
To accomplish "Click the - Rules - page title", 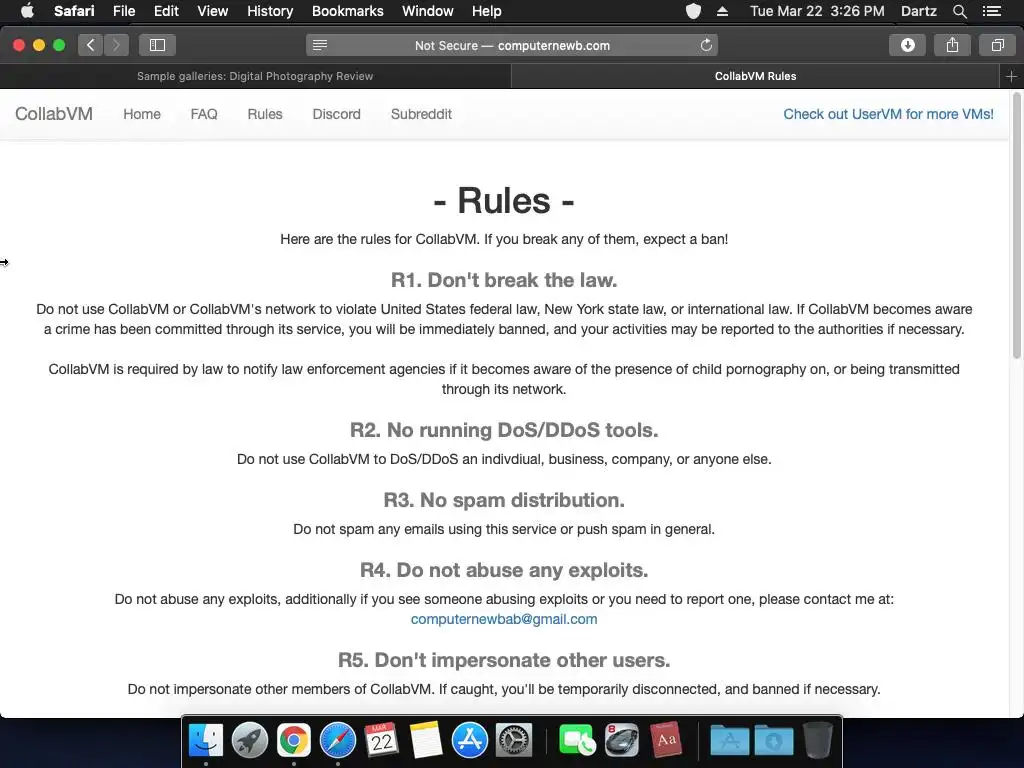I will 504,200.
